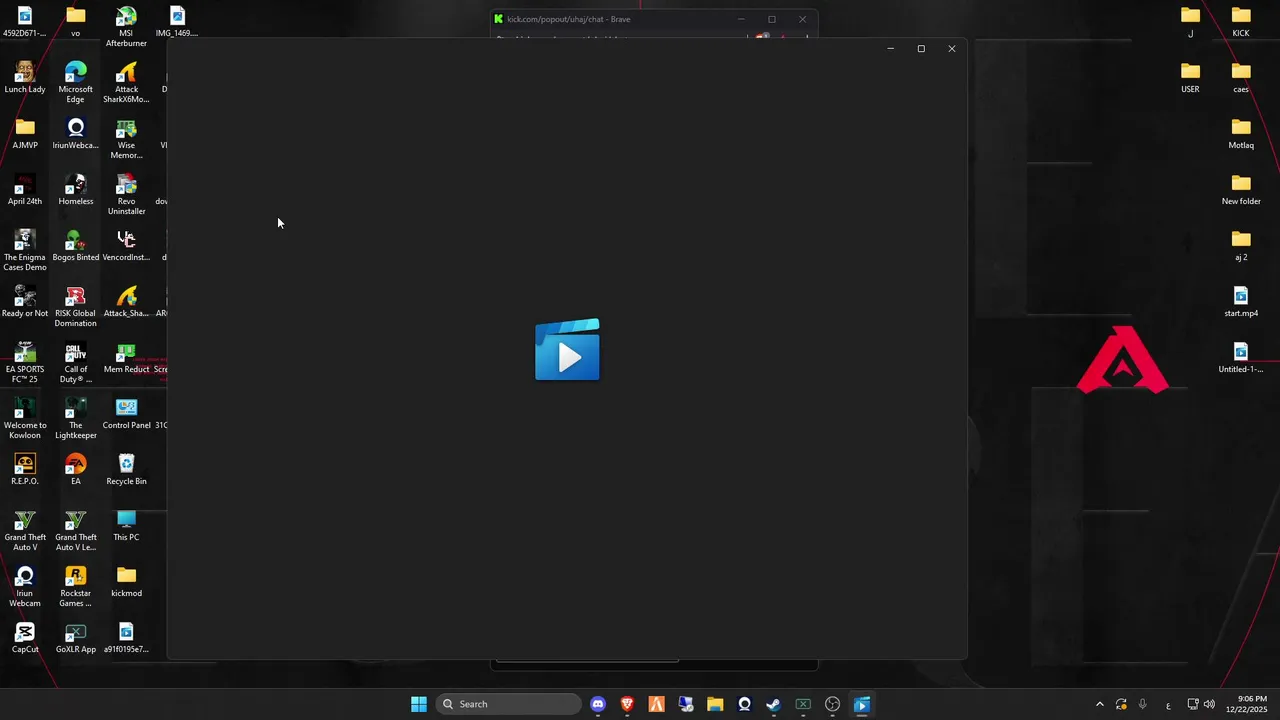The width and height of the screenshot is (1280, 720).
Task: Select the Bogos Binted desktop shortcut
Action: [76, 246]
